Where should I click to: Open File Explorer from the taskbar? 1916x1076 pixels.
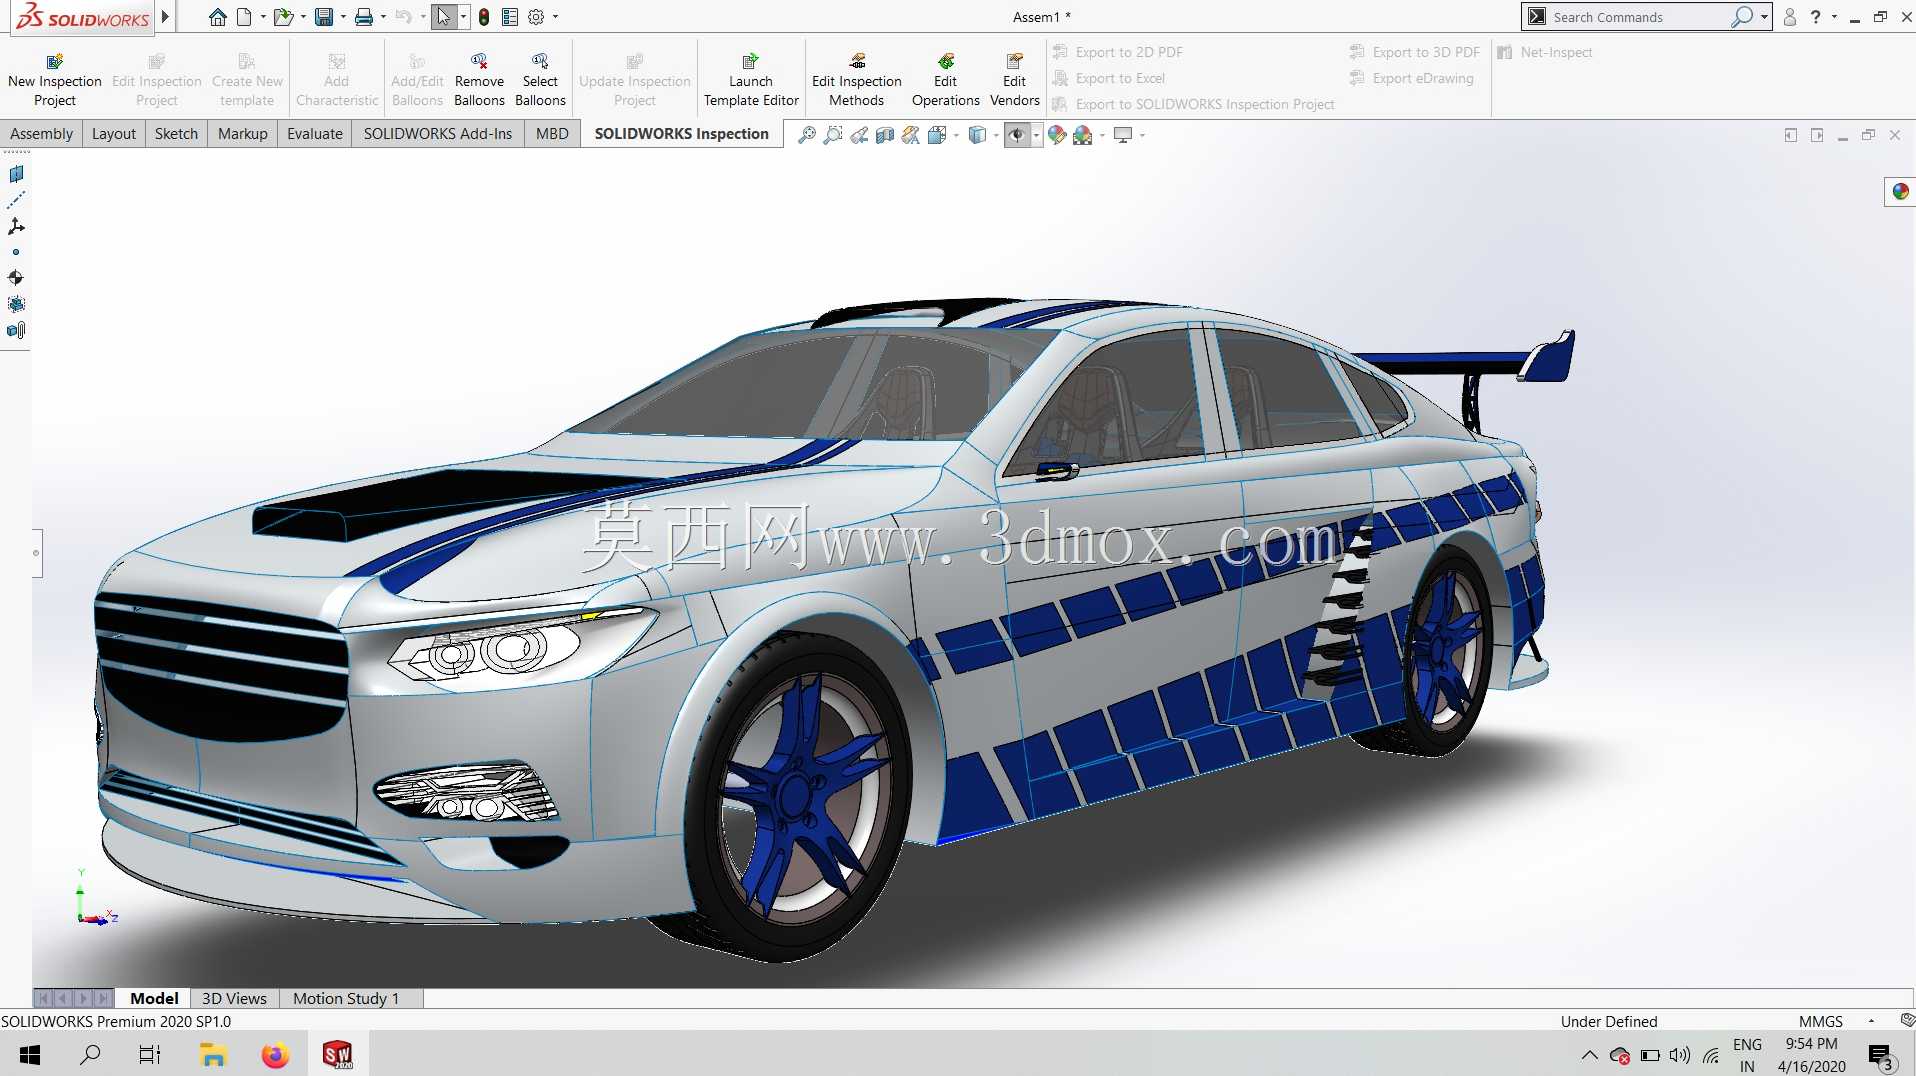(213, 1054)
